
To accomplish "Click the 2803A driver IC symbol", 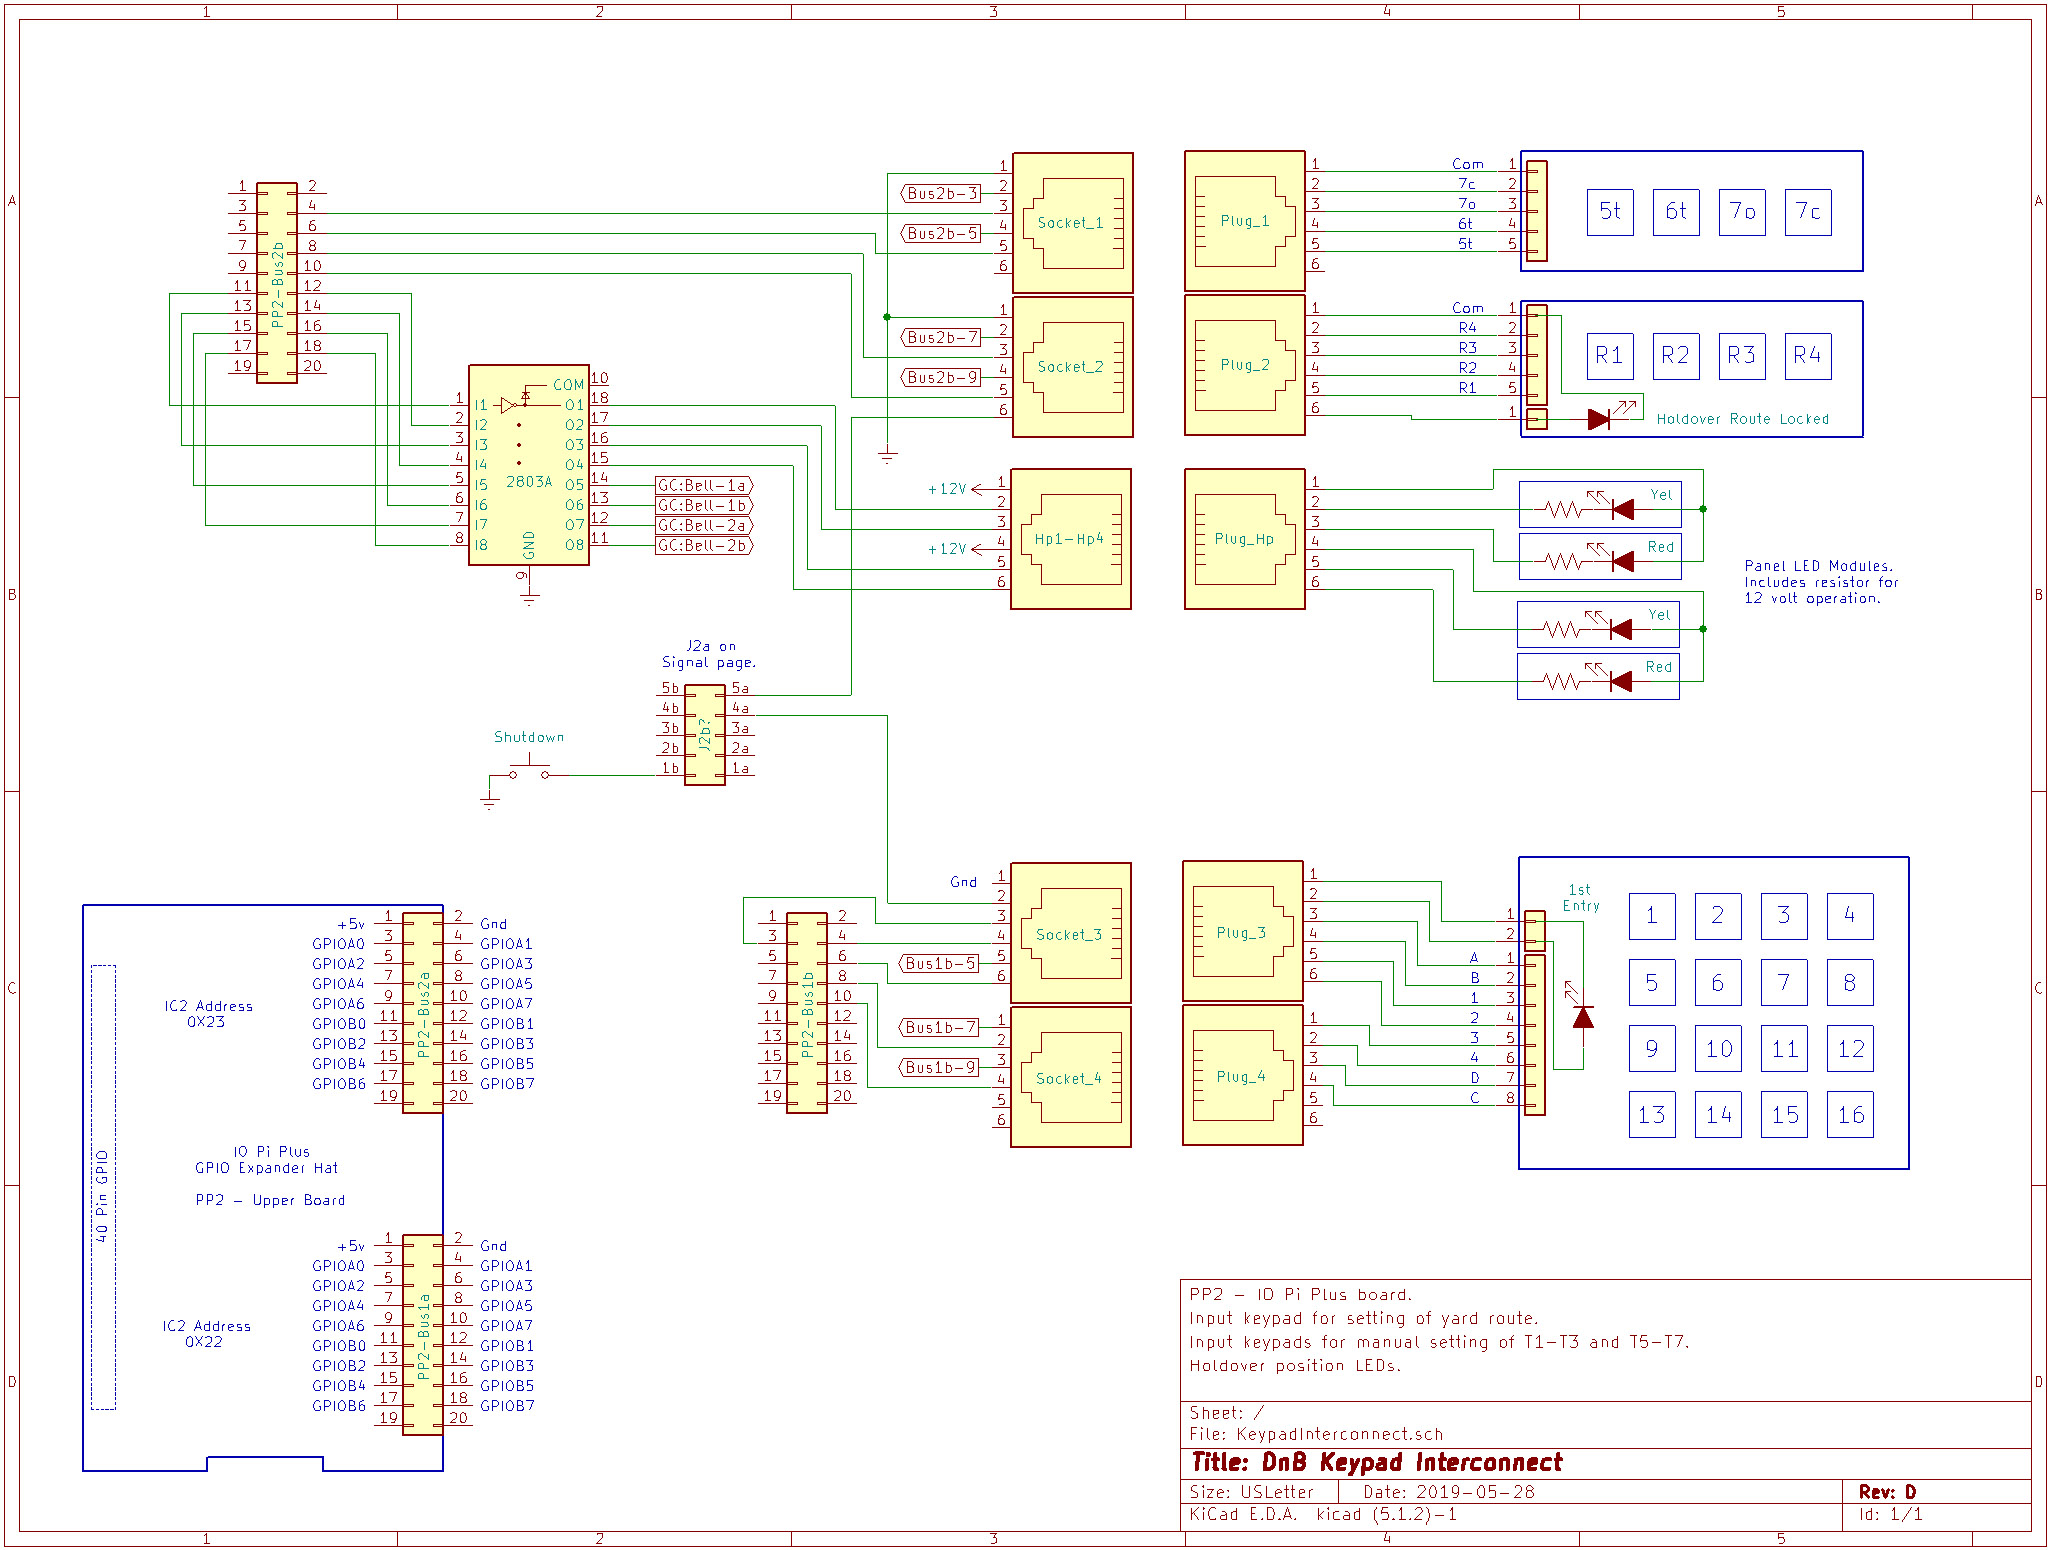I will 529,465.
